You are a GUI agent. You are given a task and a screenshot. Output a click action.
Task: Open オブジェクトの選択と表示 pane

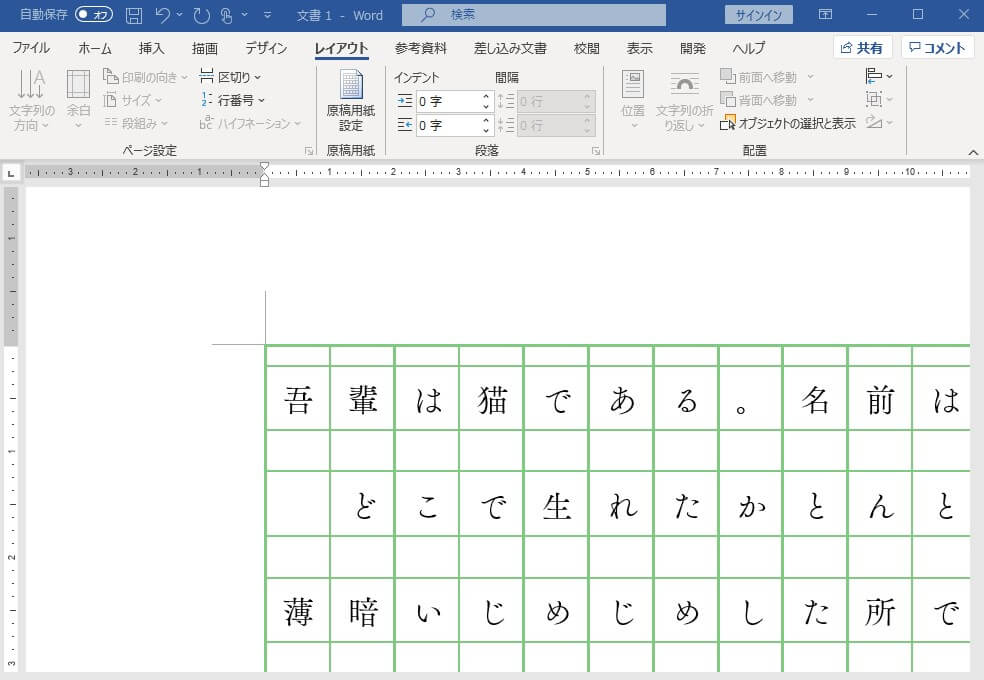coord(788,123)
